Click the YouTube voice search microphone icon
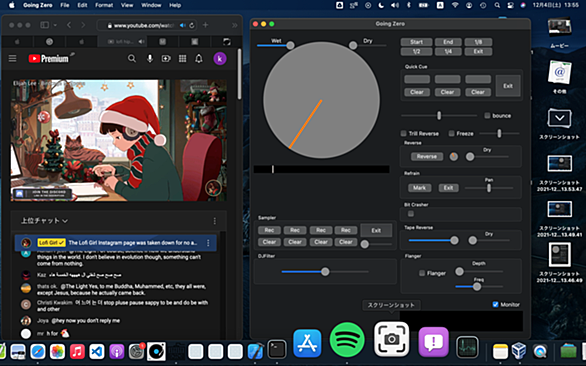 (149, 59)
